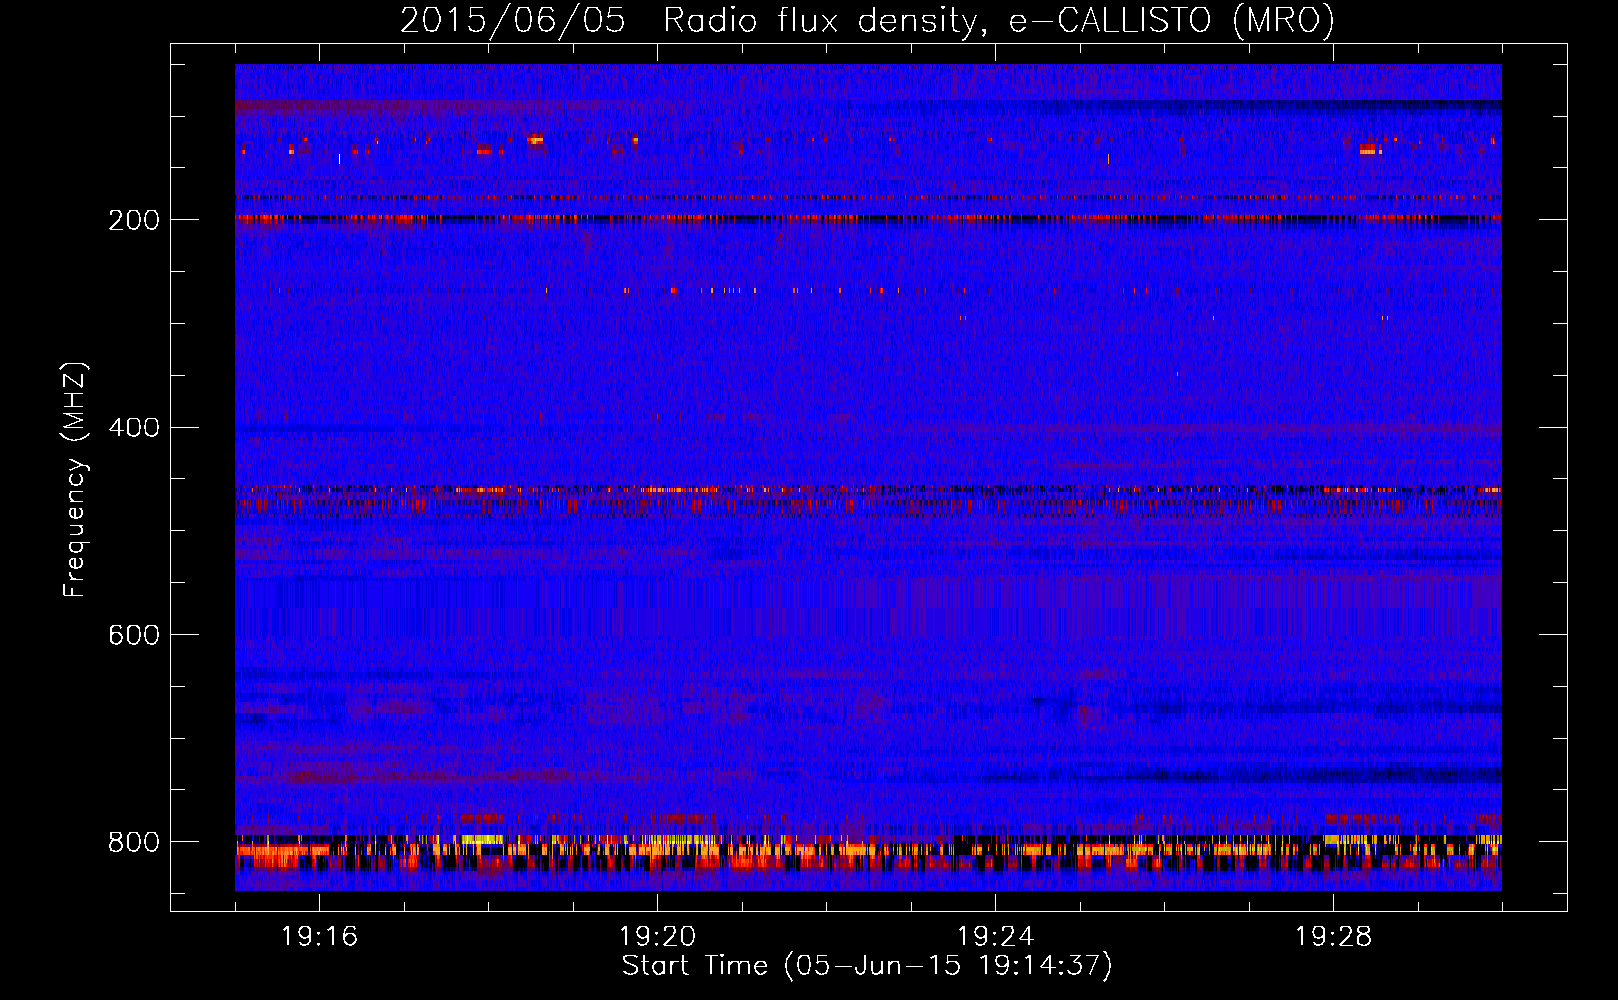Click the 'Frequency (MHZ)' y-axis label

coord(75,479)
